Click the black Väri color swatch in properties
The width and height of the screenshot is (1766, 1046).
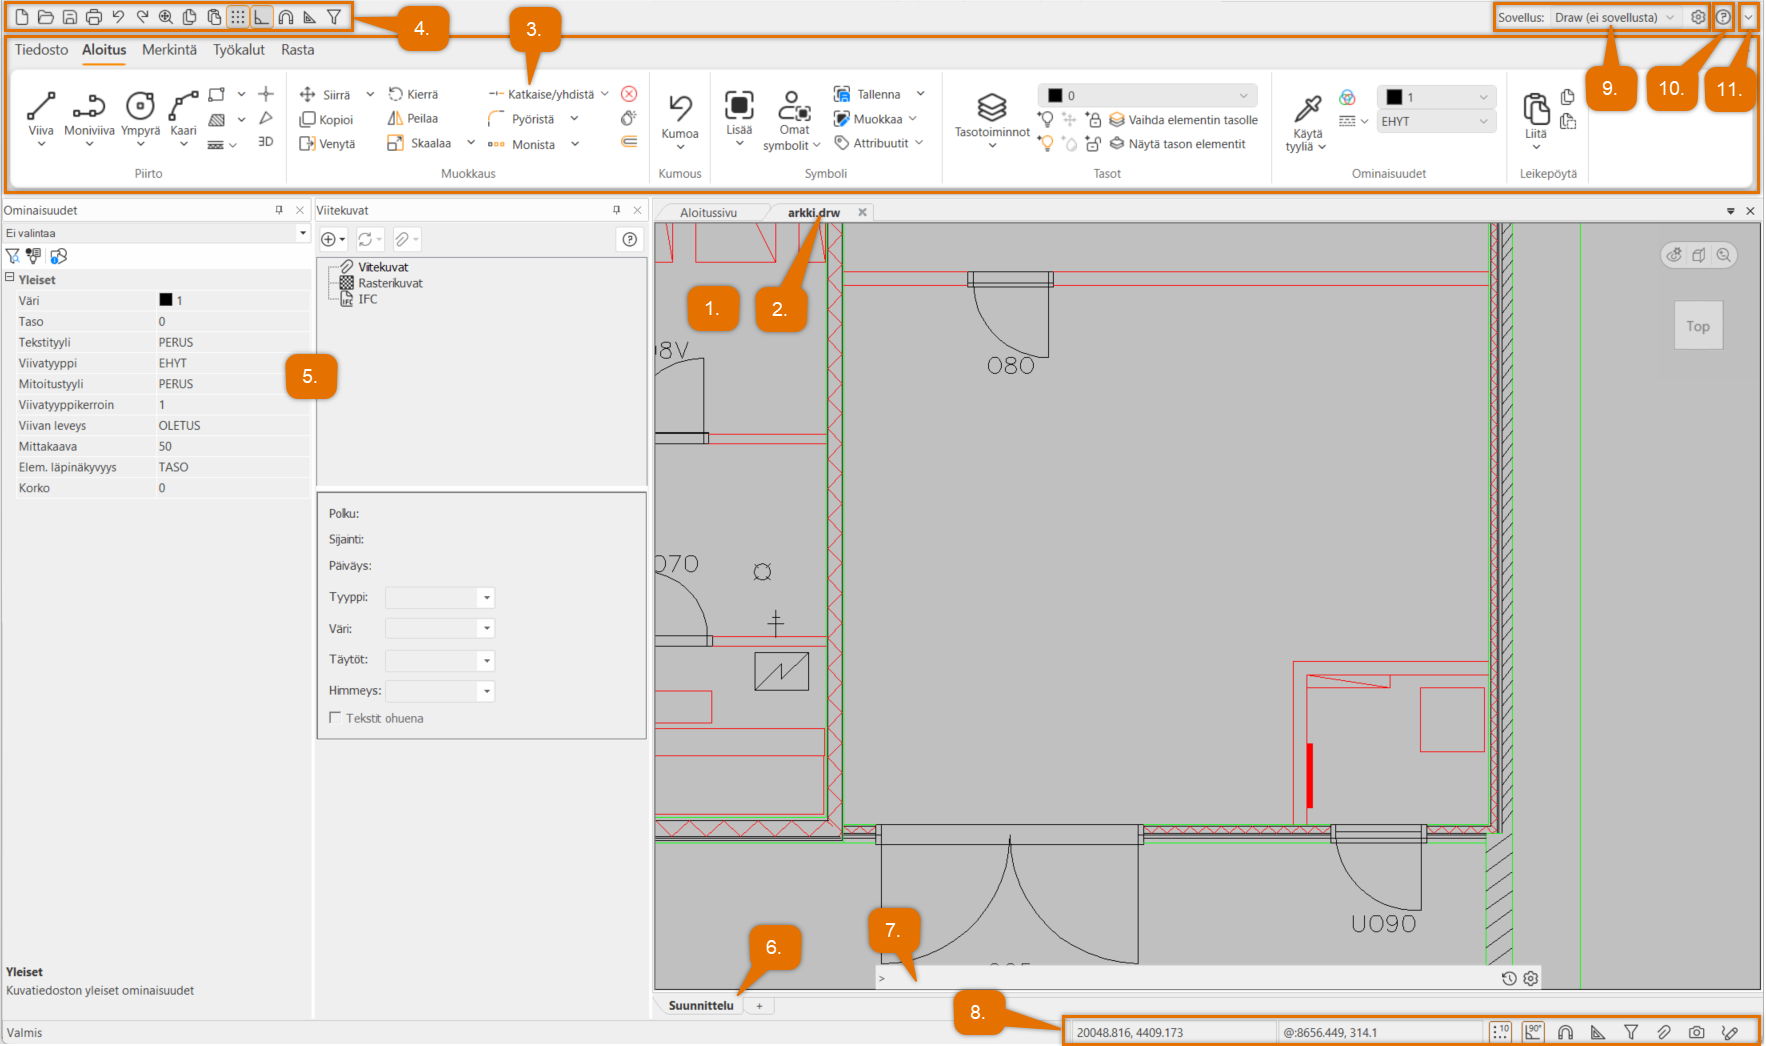(x=166, y=300)
